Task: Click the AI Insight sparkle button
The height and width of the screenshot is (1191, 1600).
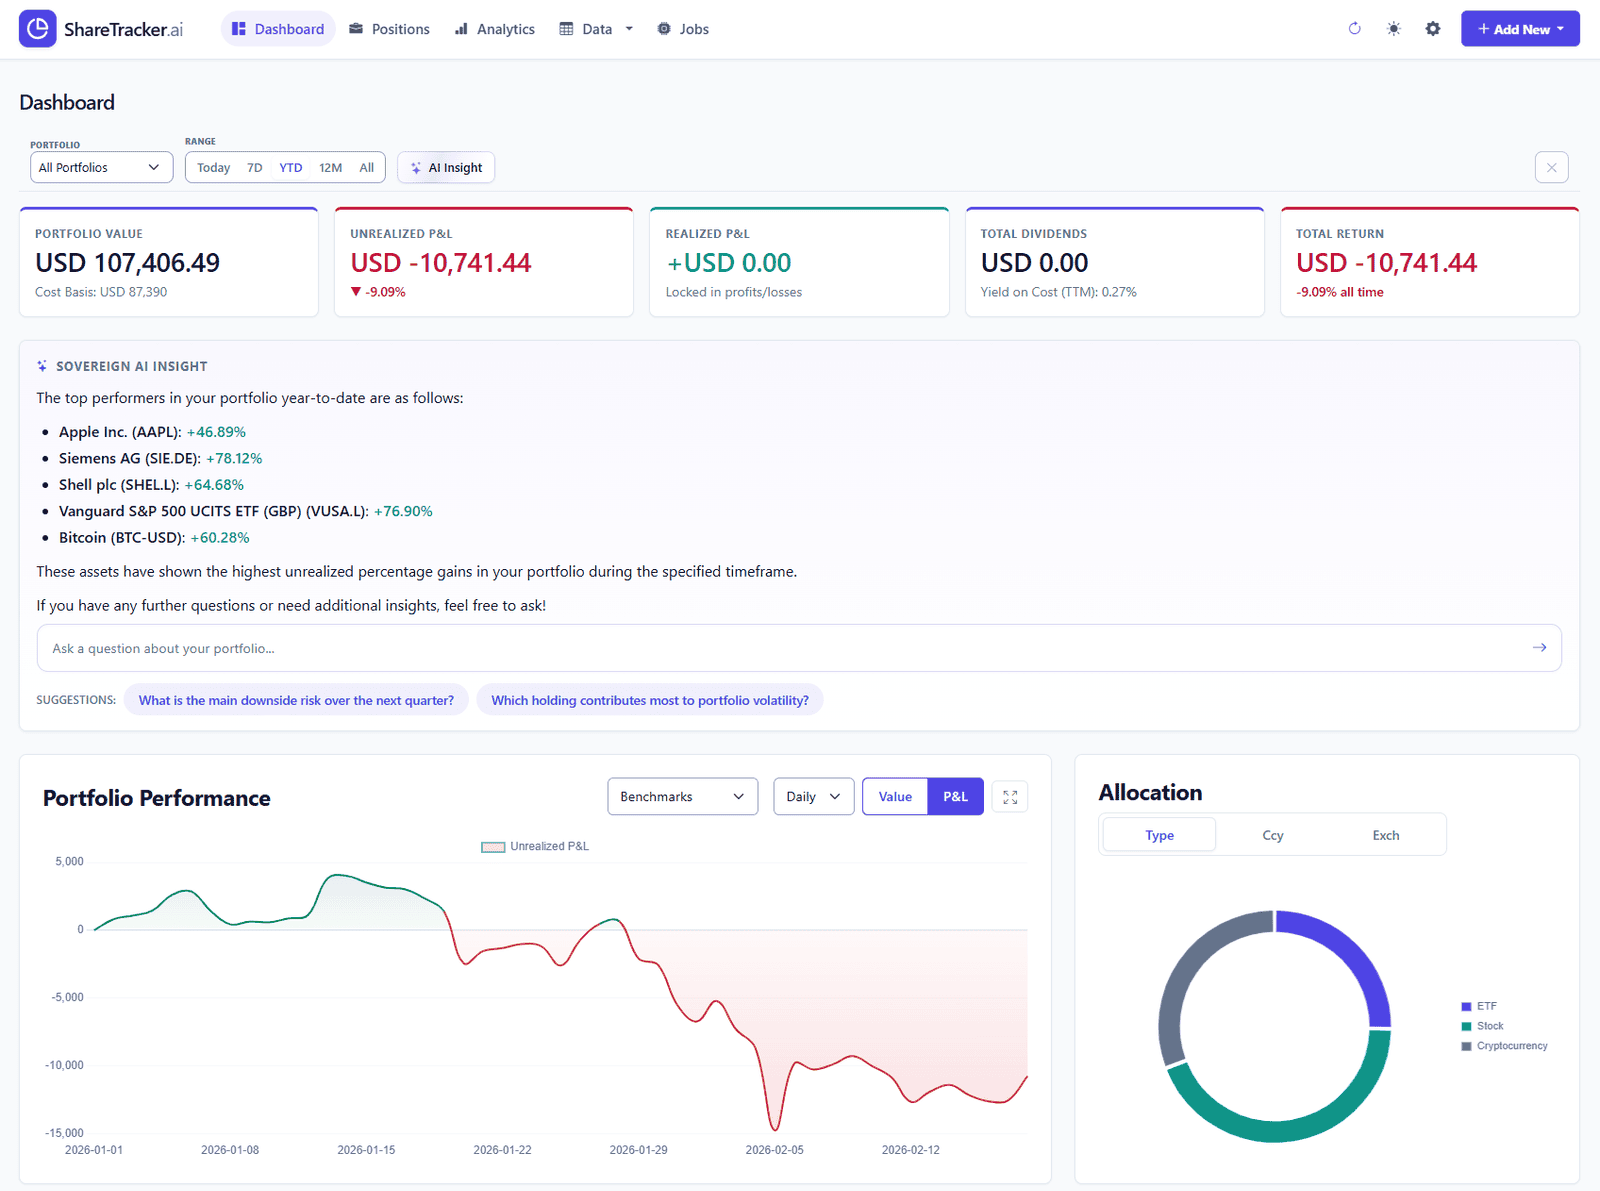Action: click(415, 167)
